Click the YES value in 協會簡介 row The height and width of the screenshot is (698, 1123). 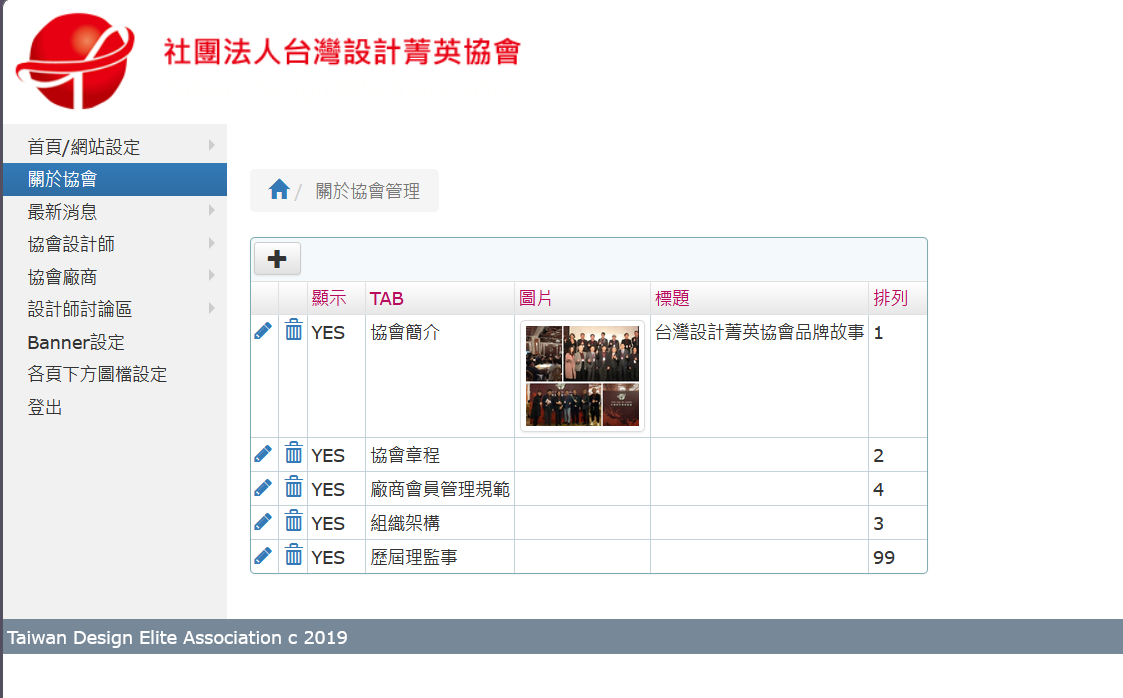328,333
